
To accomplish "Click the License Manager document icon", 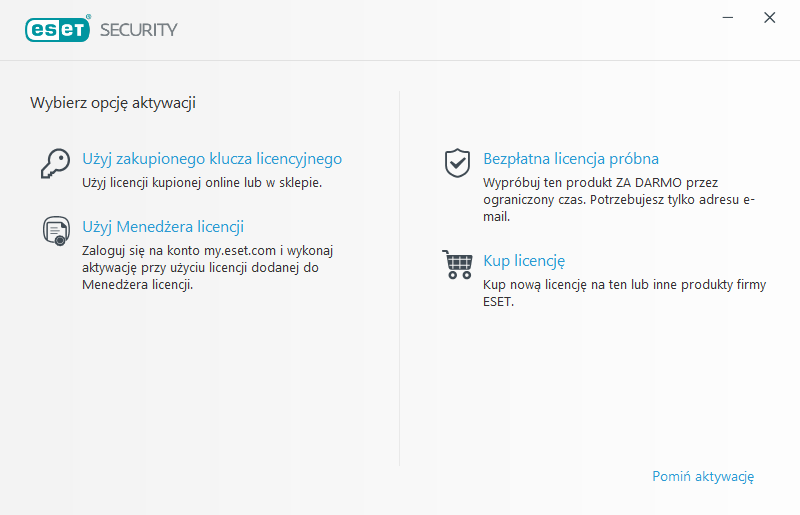I will pyautogui.click(x=55, y=231).
